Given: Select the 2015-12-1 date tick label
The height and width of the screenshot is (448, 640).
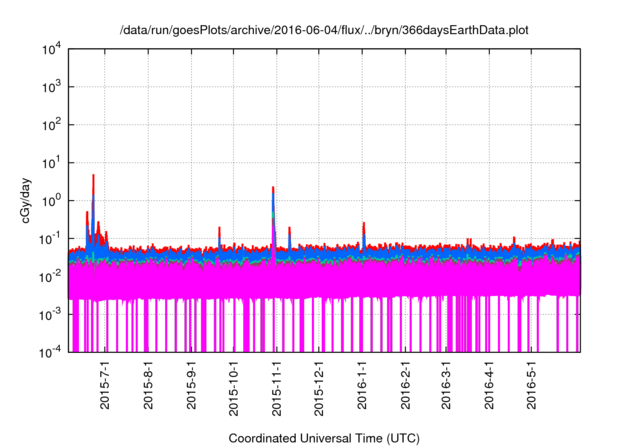Looking at the screenshot, I should point(319,388).
